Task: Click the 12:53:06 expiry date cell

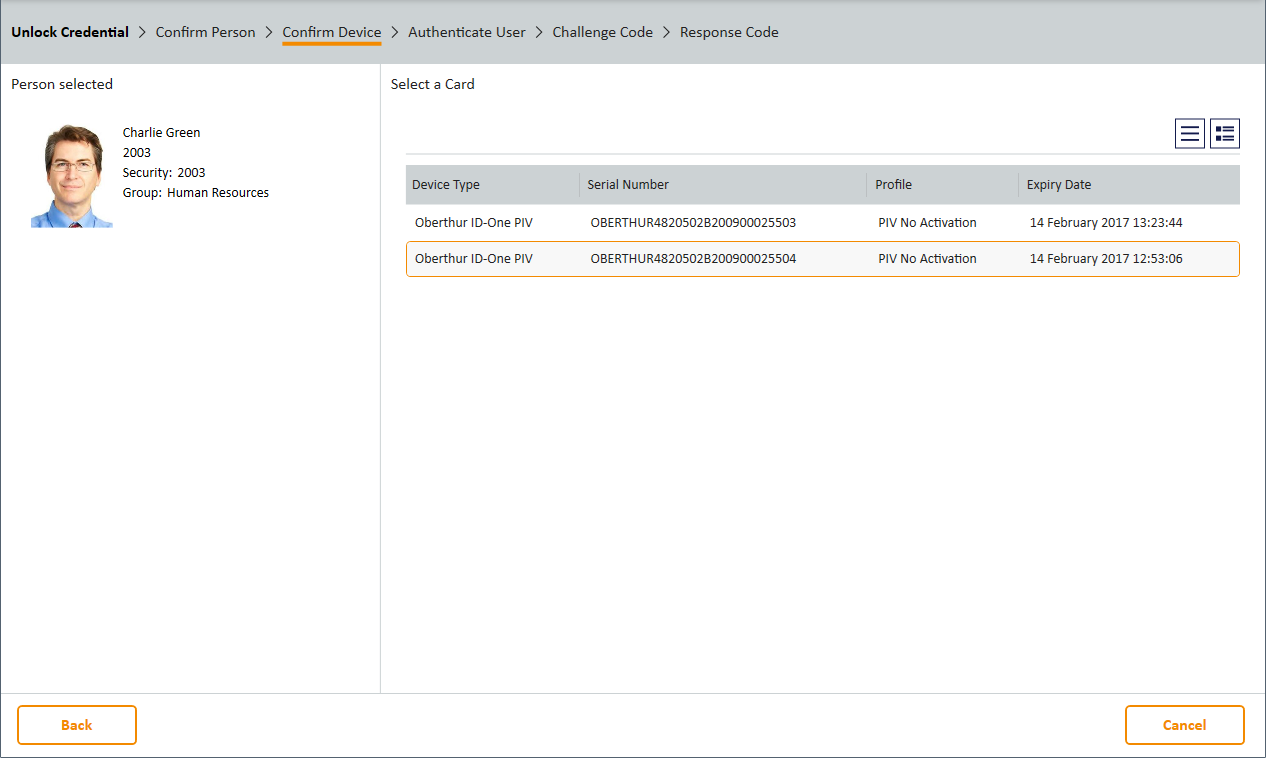Action: [x=1105, y=259]
